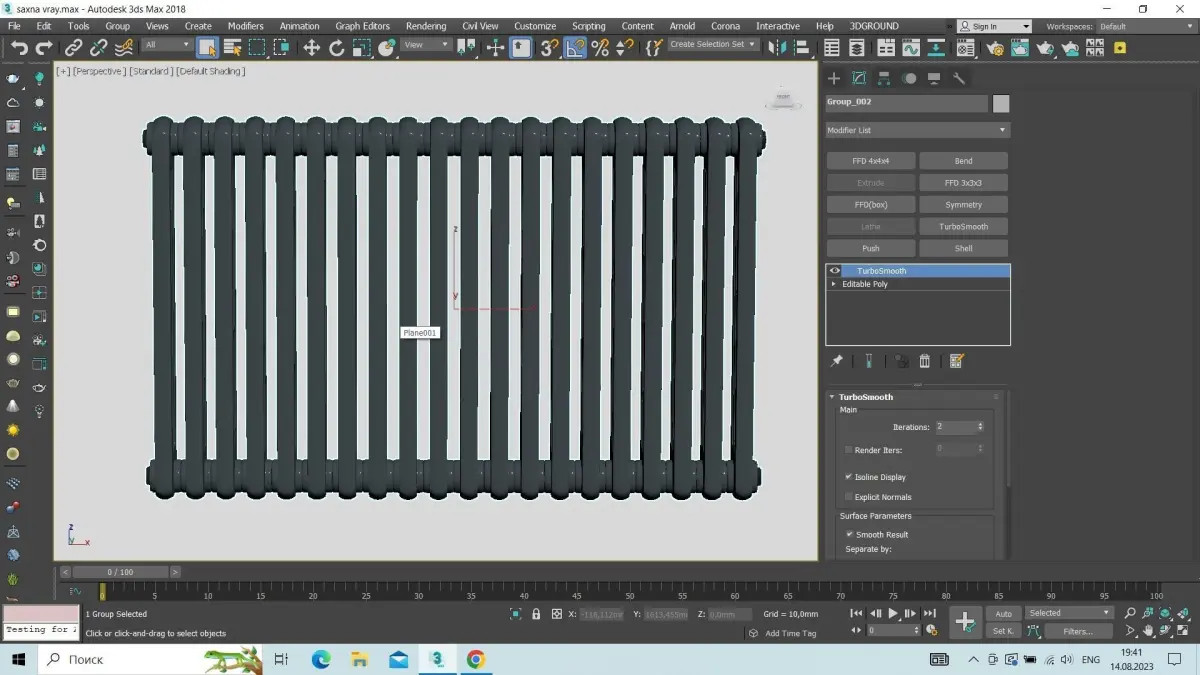Click the Time Configuration icon
This screenshot has width=1200, height=675.
(x=932, y=631)
